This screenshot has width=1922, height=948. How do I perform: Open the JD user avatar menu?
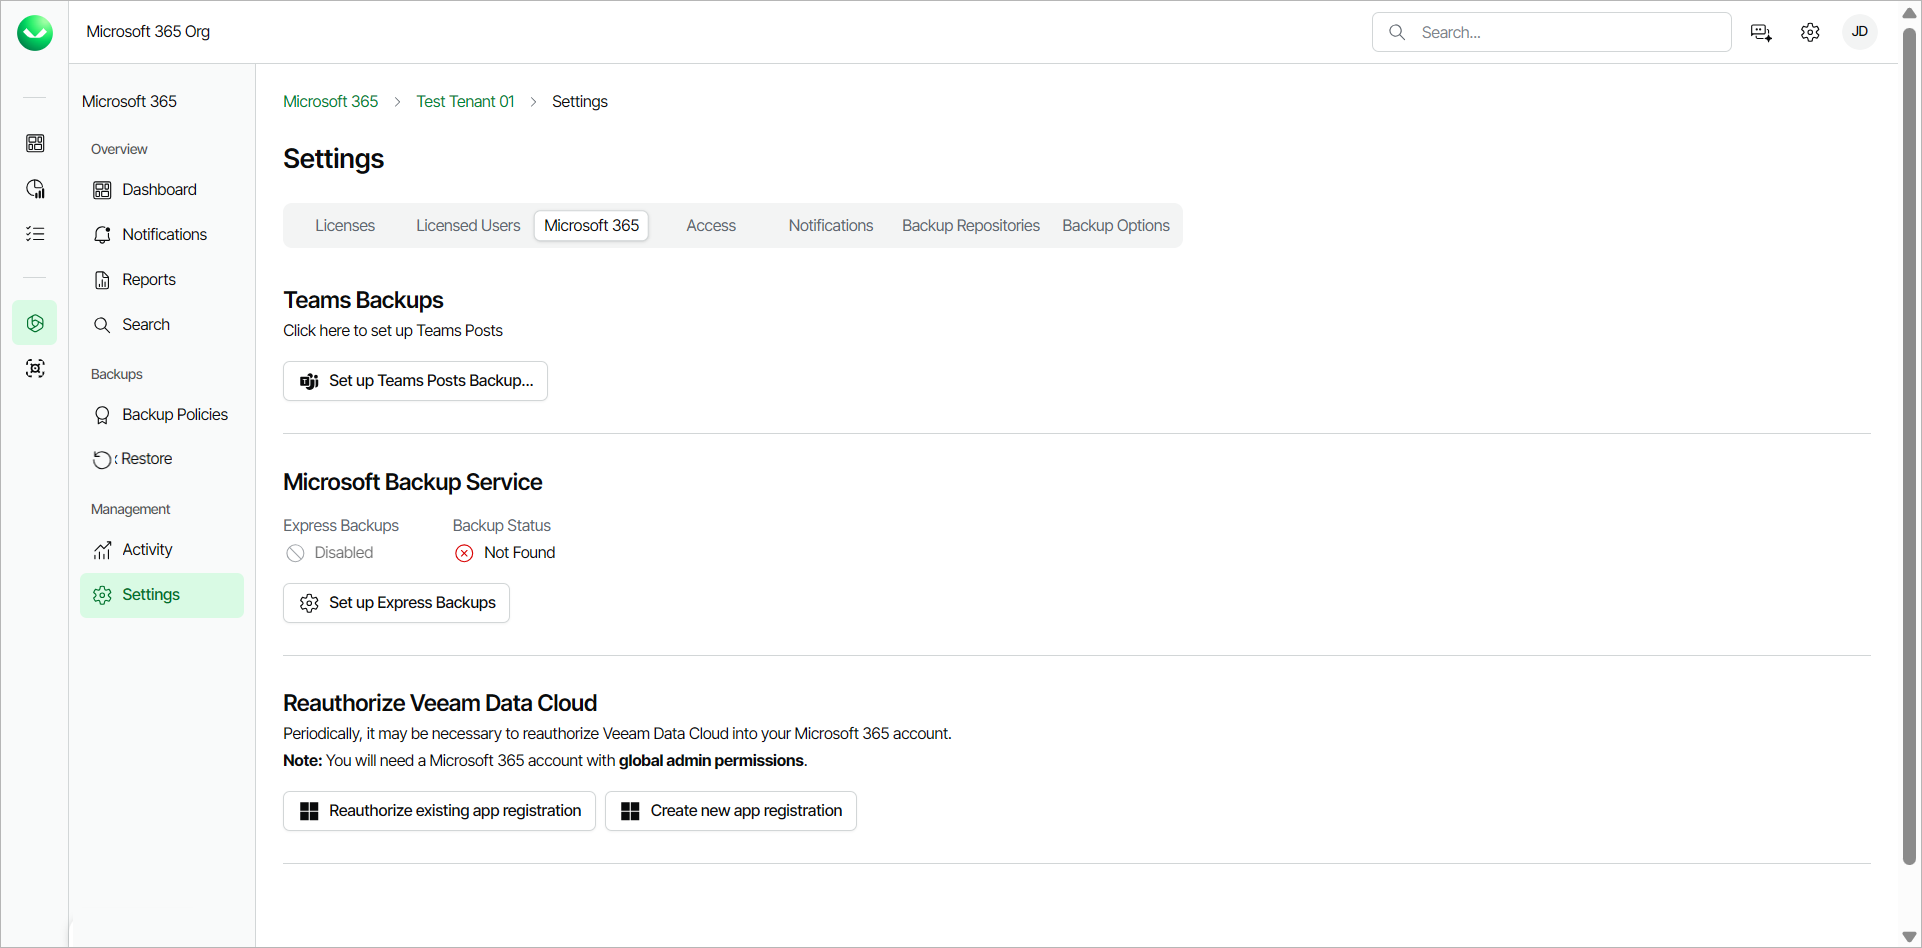click(x=1860, y=32)
